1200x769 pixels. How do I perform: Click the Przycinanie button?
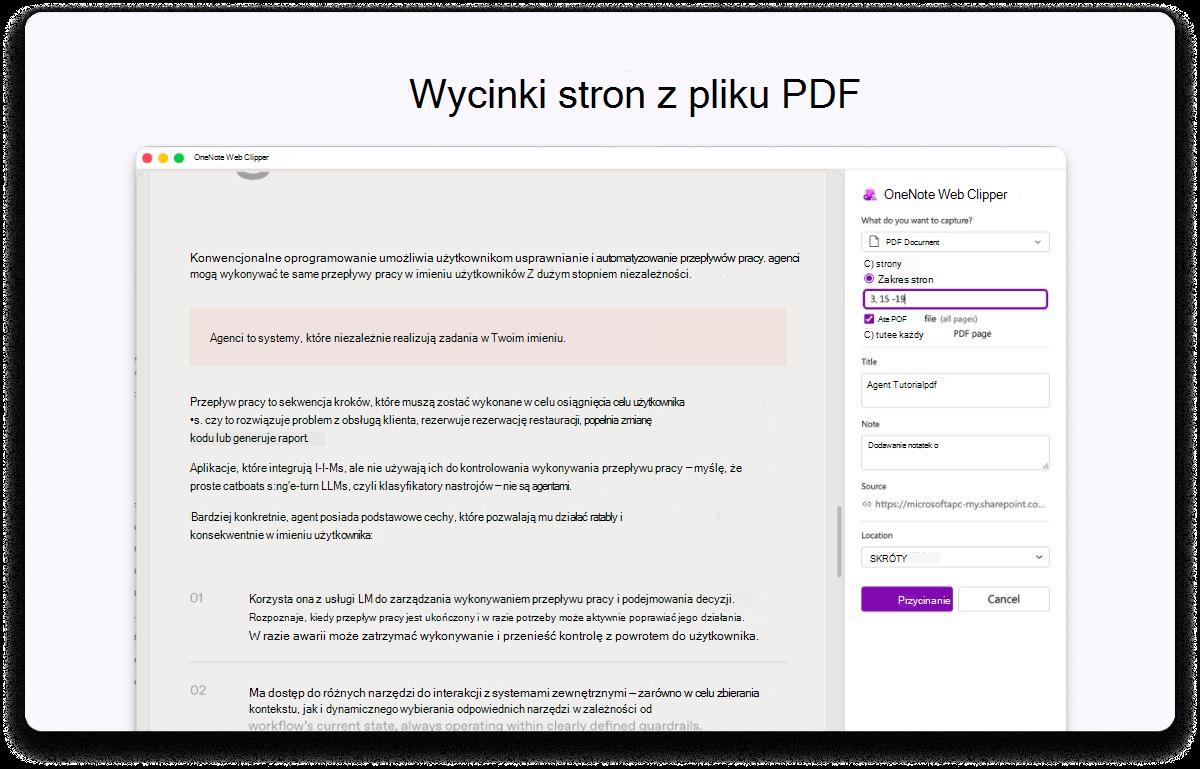pyautogui.click(x=907, y=599)
